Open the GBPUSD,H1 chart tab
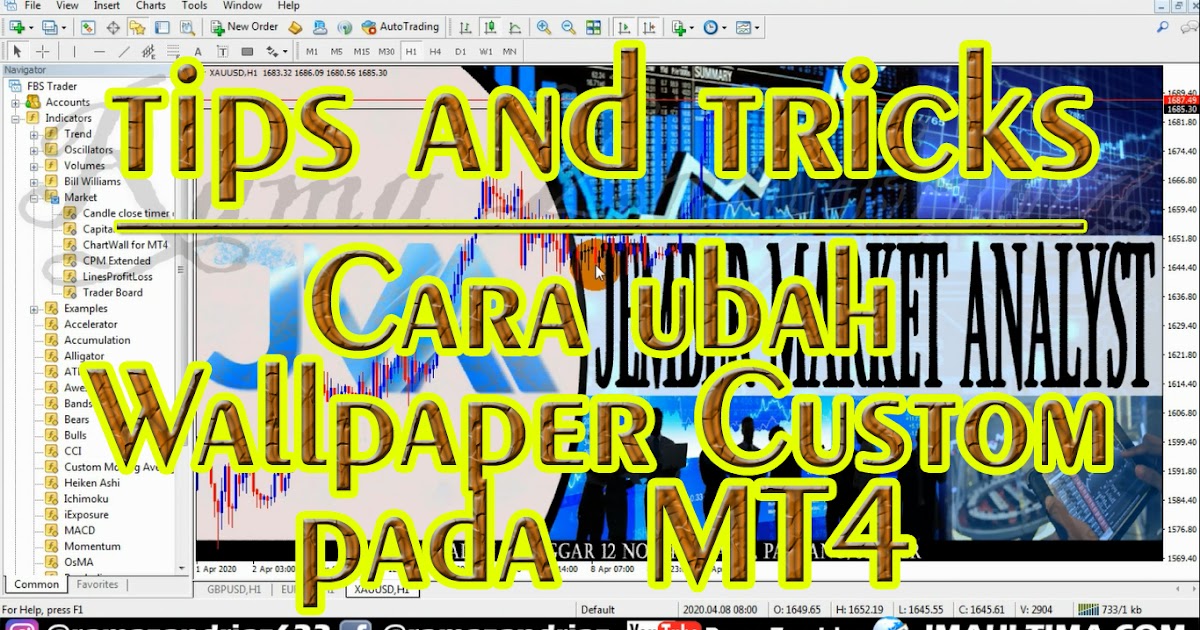 click(x=236, y=591)
